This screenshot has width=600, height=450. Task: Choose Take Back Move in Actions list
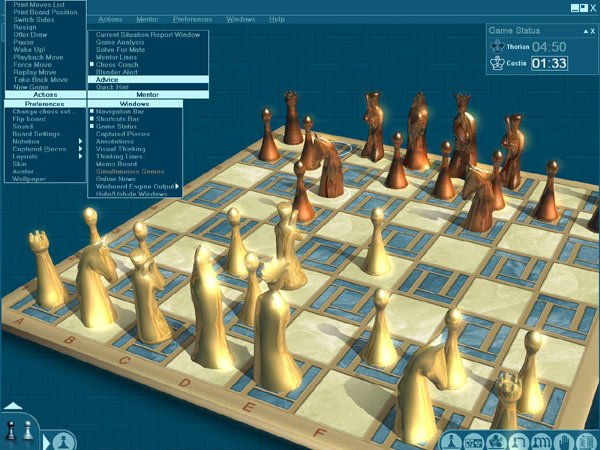tap(40, 78)
